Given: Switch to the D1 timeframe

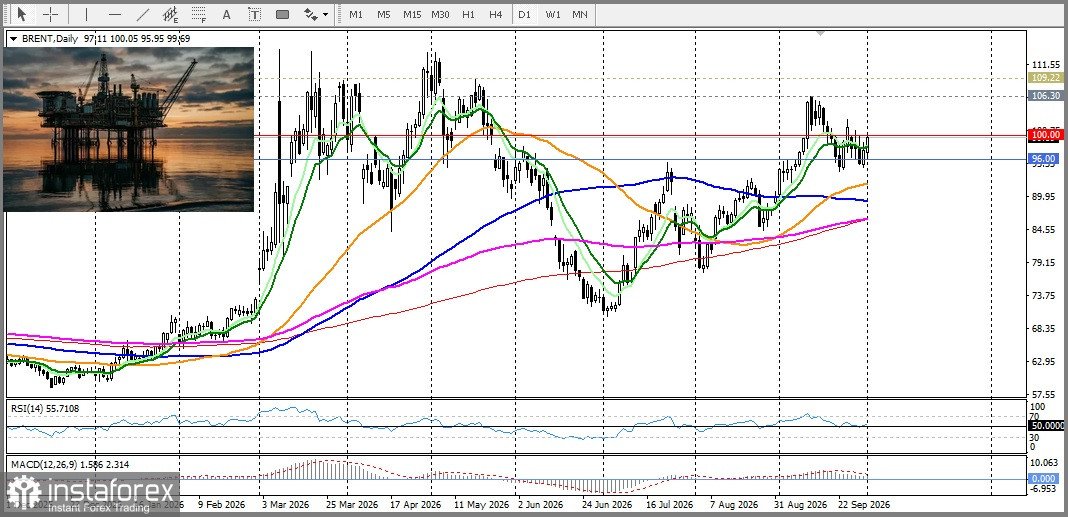Looking at the screenshot, I should coord(524,14).
